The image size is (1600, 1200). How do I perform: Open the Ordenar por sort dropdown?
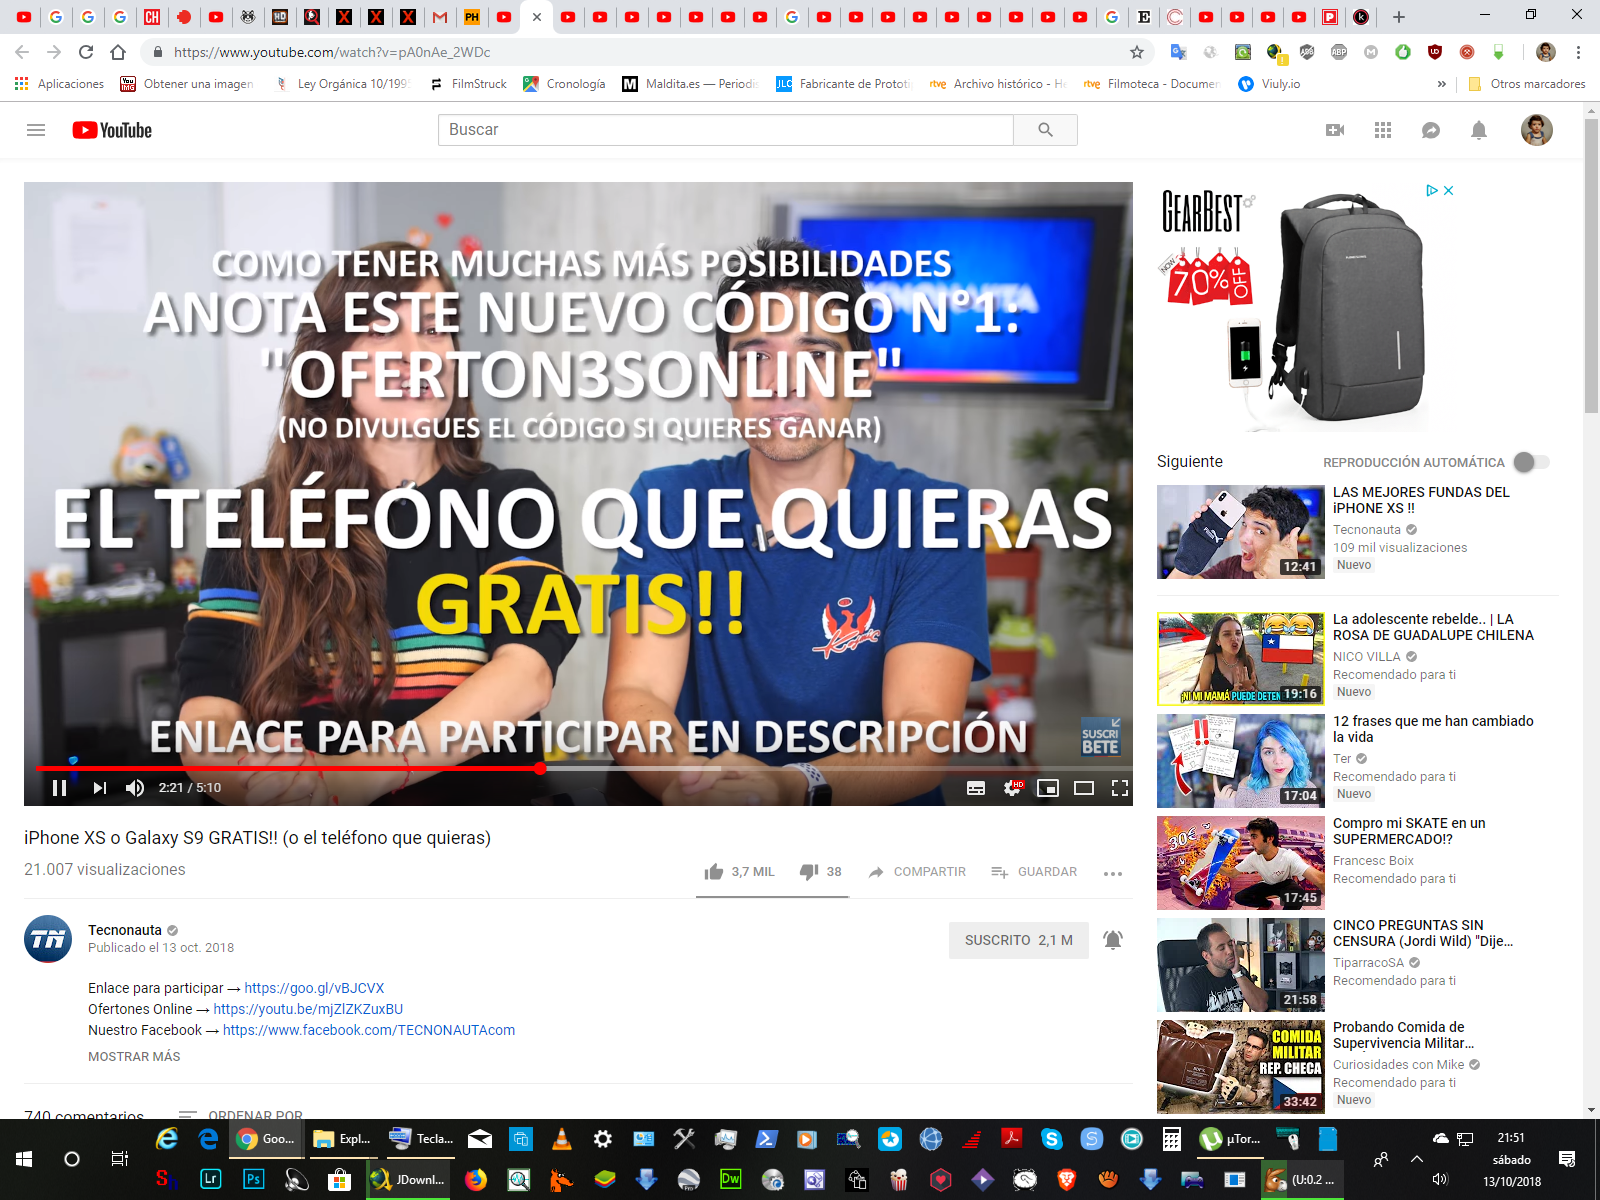[241, 1114]
